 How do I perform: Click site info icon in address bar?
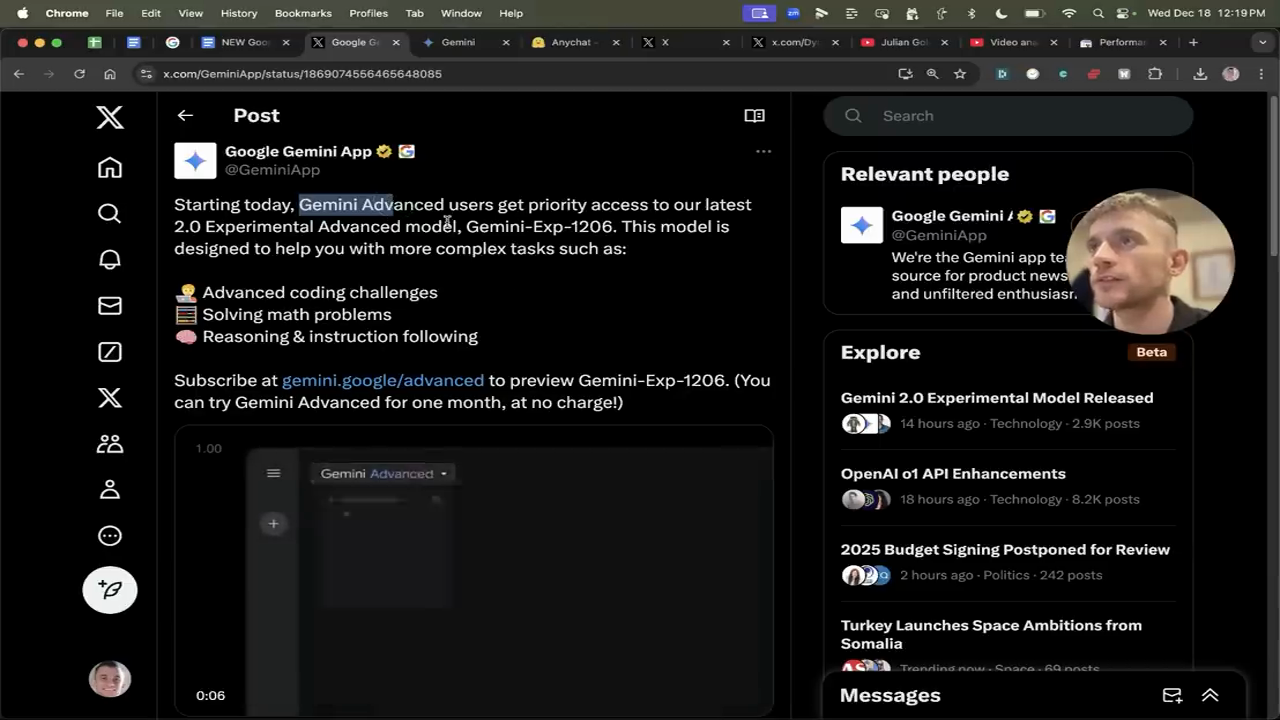146,73
